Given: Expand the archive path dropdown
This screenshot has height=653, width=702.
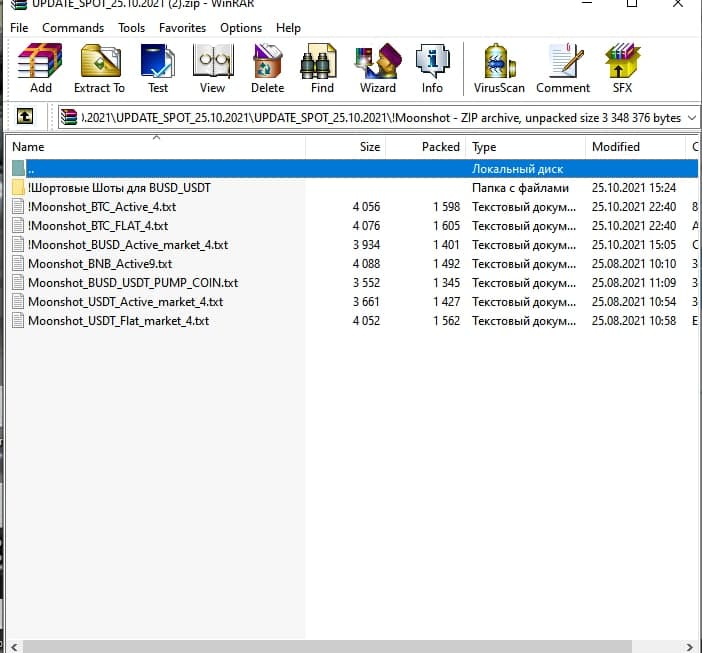Looking at the screenshot, I should click(x=690, y=118).
